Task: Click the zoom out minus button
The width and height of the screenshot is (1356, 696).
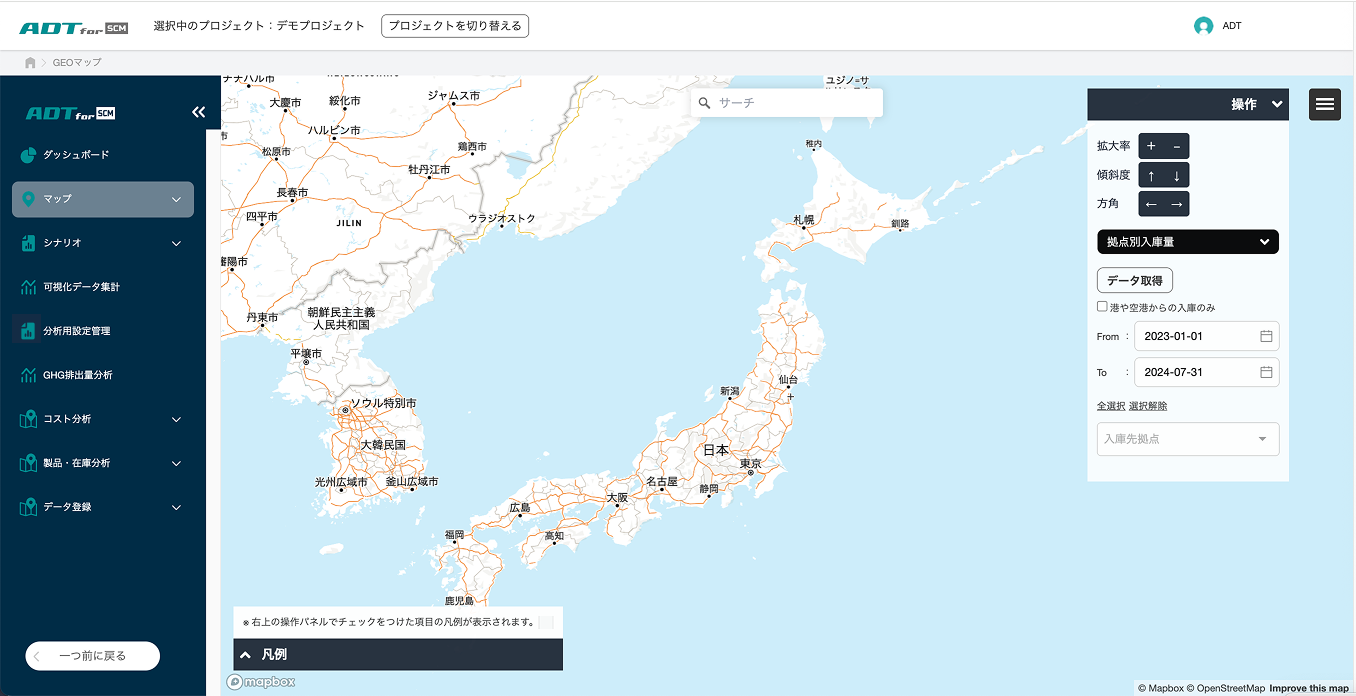Action: point(1176,146)
